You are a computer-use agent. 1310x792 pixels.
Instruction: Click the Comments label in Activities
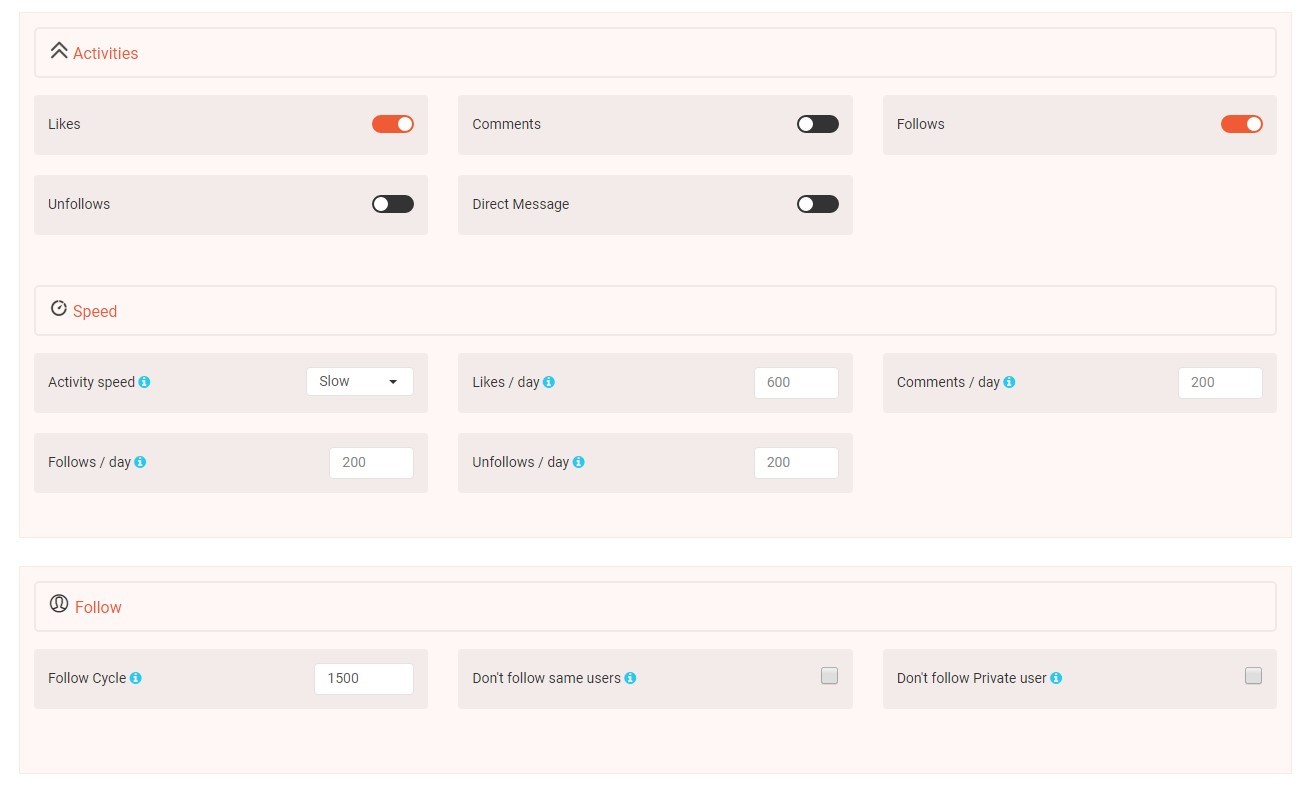tap(506, 124)
